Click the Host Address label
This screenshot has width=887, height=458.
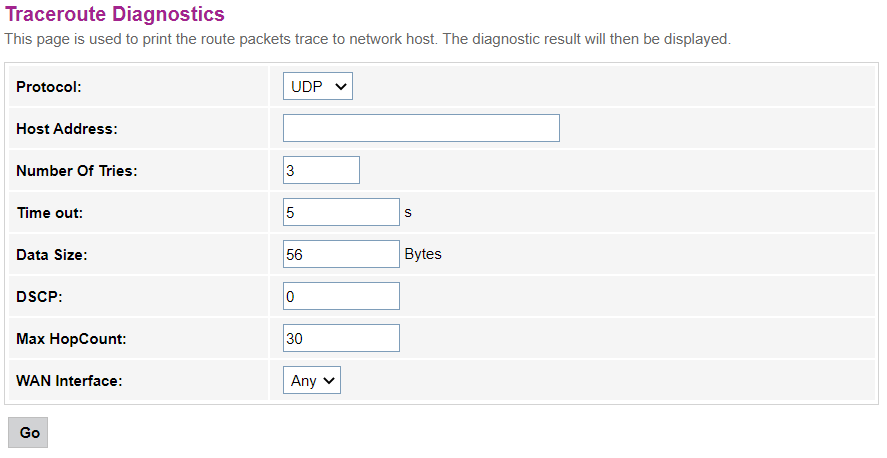[67, 129]
